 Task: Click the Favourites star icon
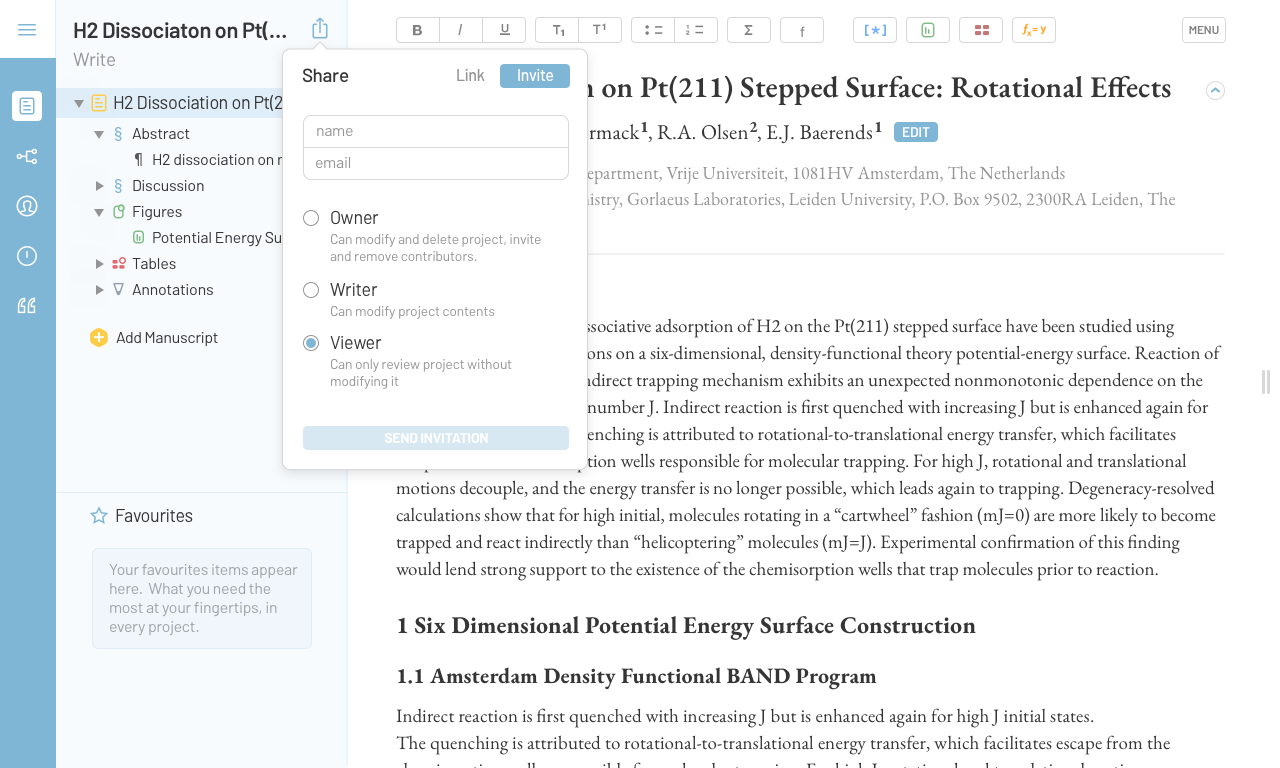click(x=99, y=516)
